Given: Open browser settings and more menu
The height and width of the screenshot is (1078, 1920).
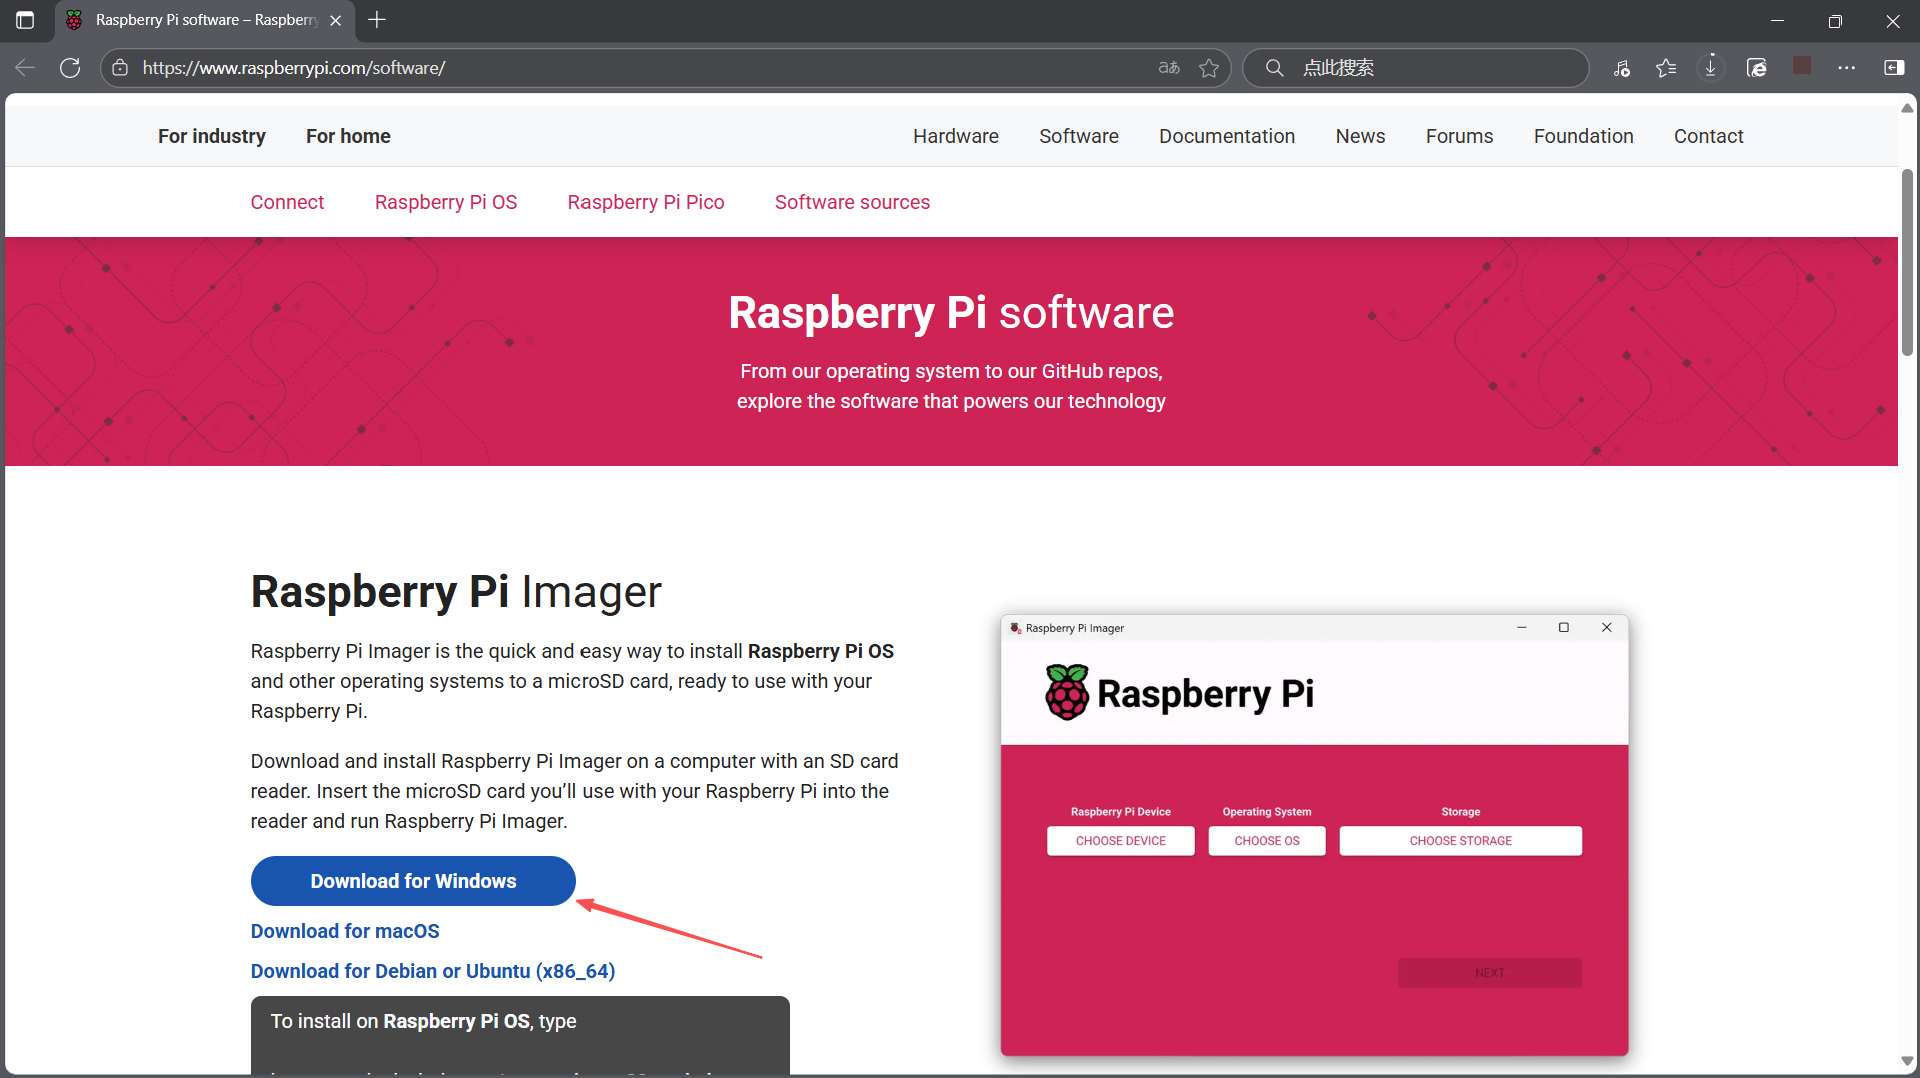Looking at the screenshot, I should pos(1847,68).
